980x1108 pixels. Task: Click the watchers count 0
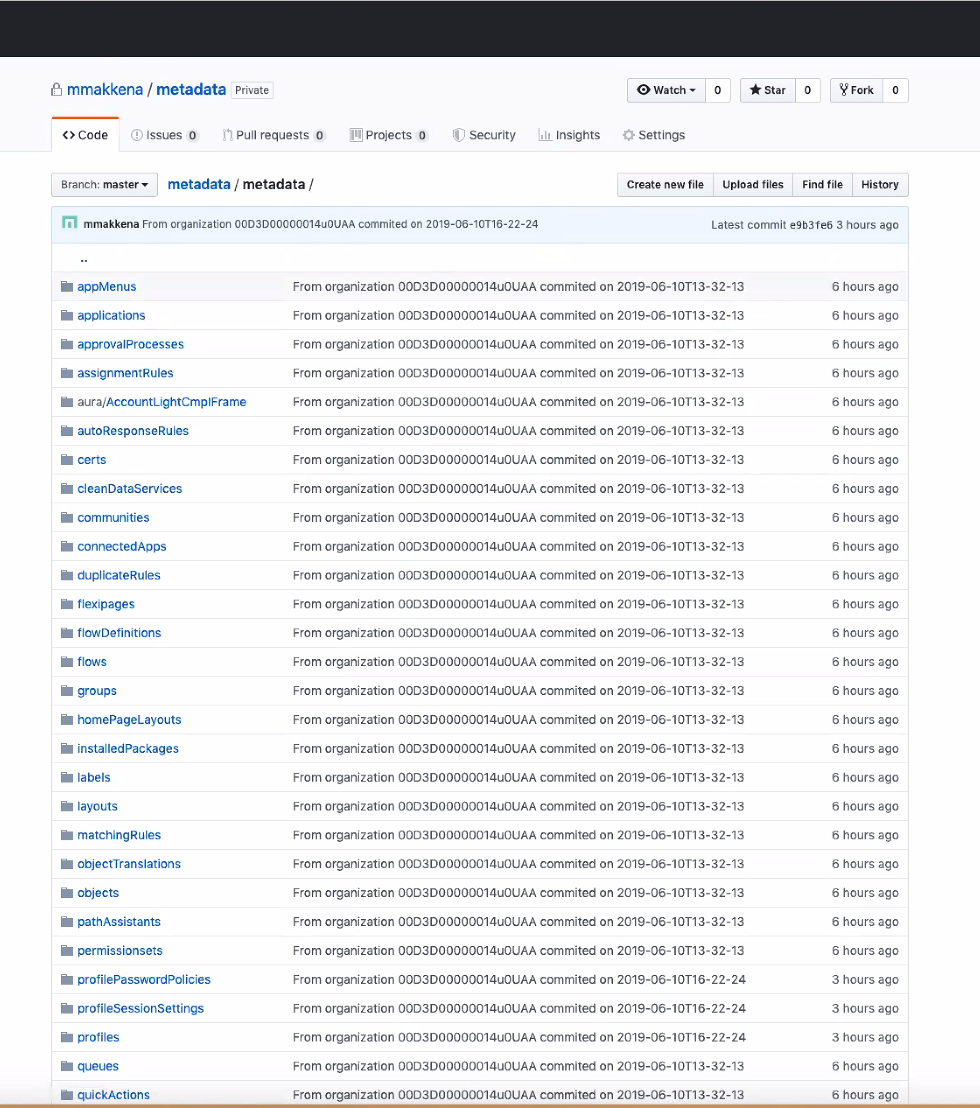tap(717, 90)
